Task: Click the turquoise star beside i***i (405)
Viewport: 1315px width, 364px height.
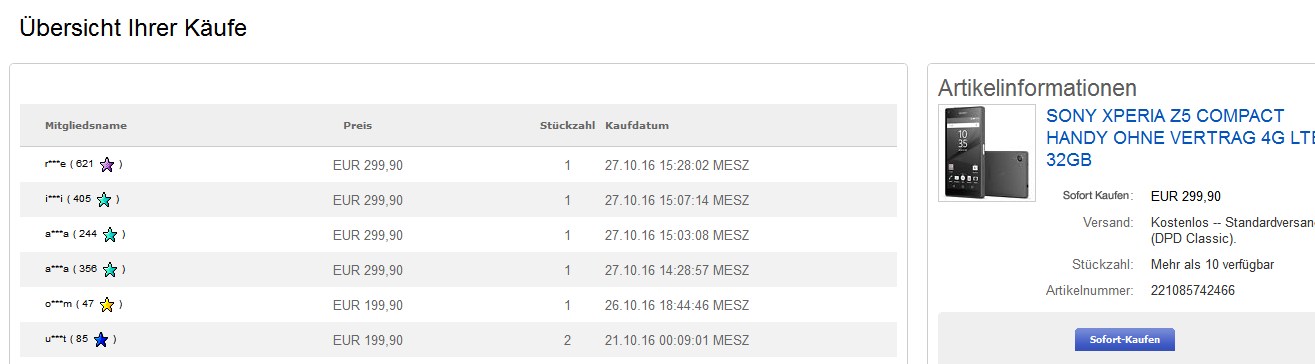Action: 104,200
